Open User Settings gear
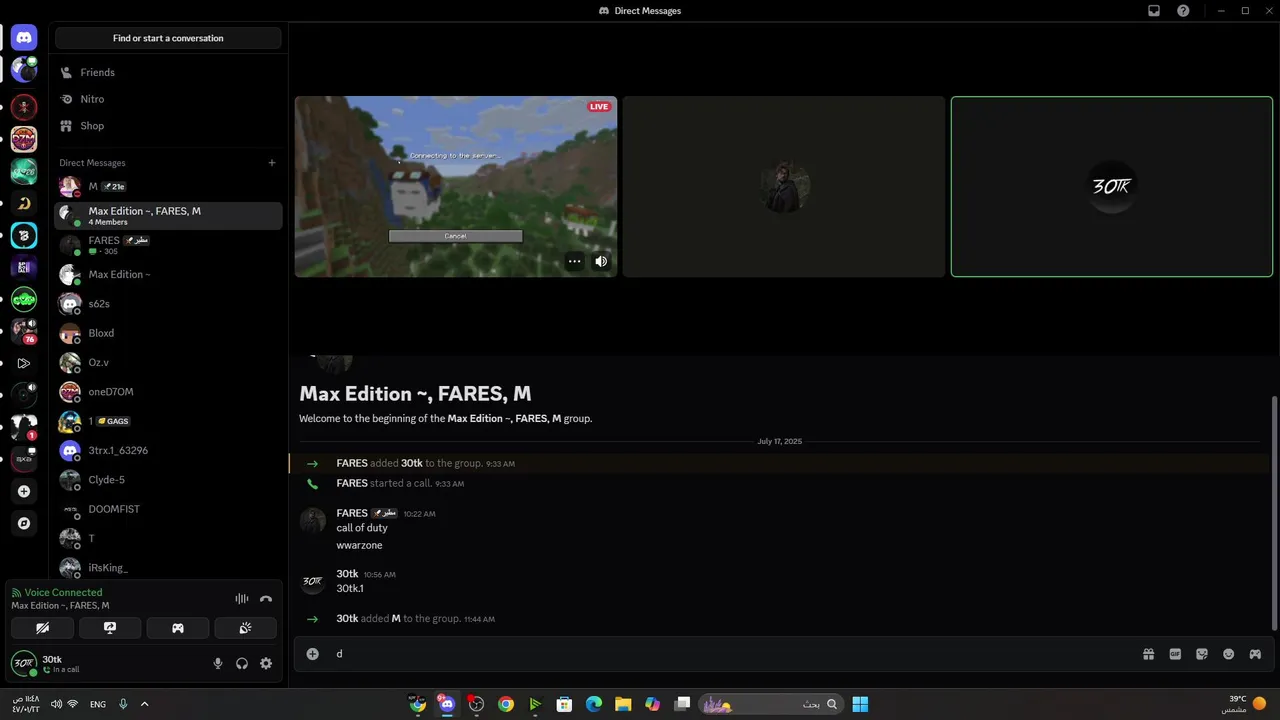 coord(266,663)
